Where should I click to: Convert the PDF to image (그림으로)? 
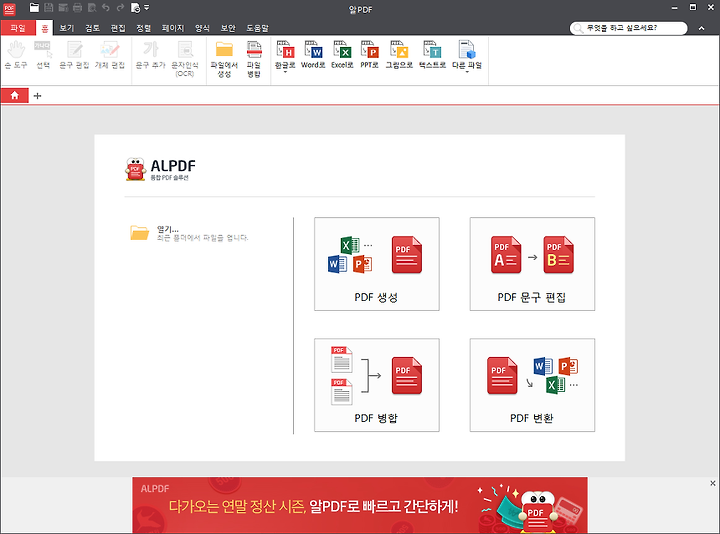coord(399,55)
